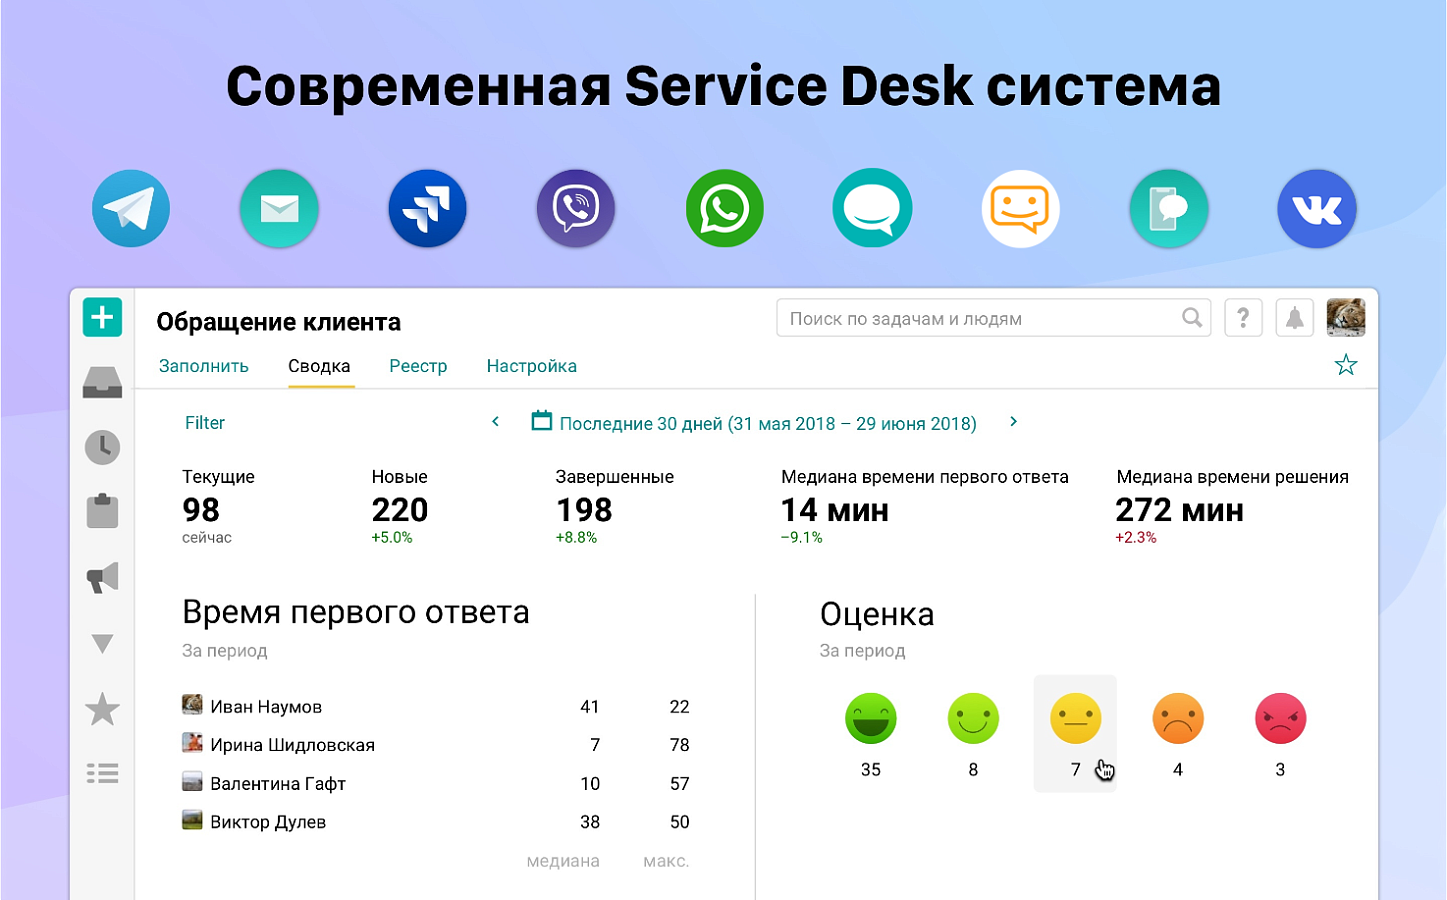Click the Завершенные value 198

pos(584,510)
